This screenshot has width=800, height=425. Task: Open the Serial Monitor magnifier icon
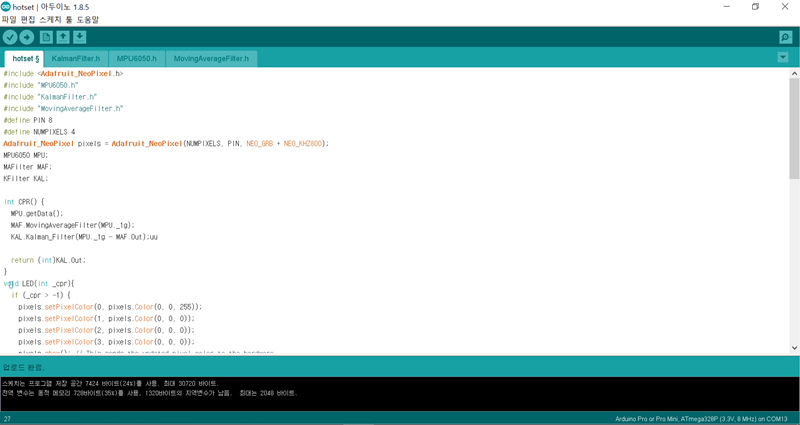click(785, 37)
